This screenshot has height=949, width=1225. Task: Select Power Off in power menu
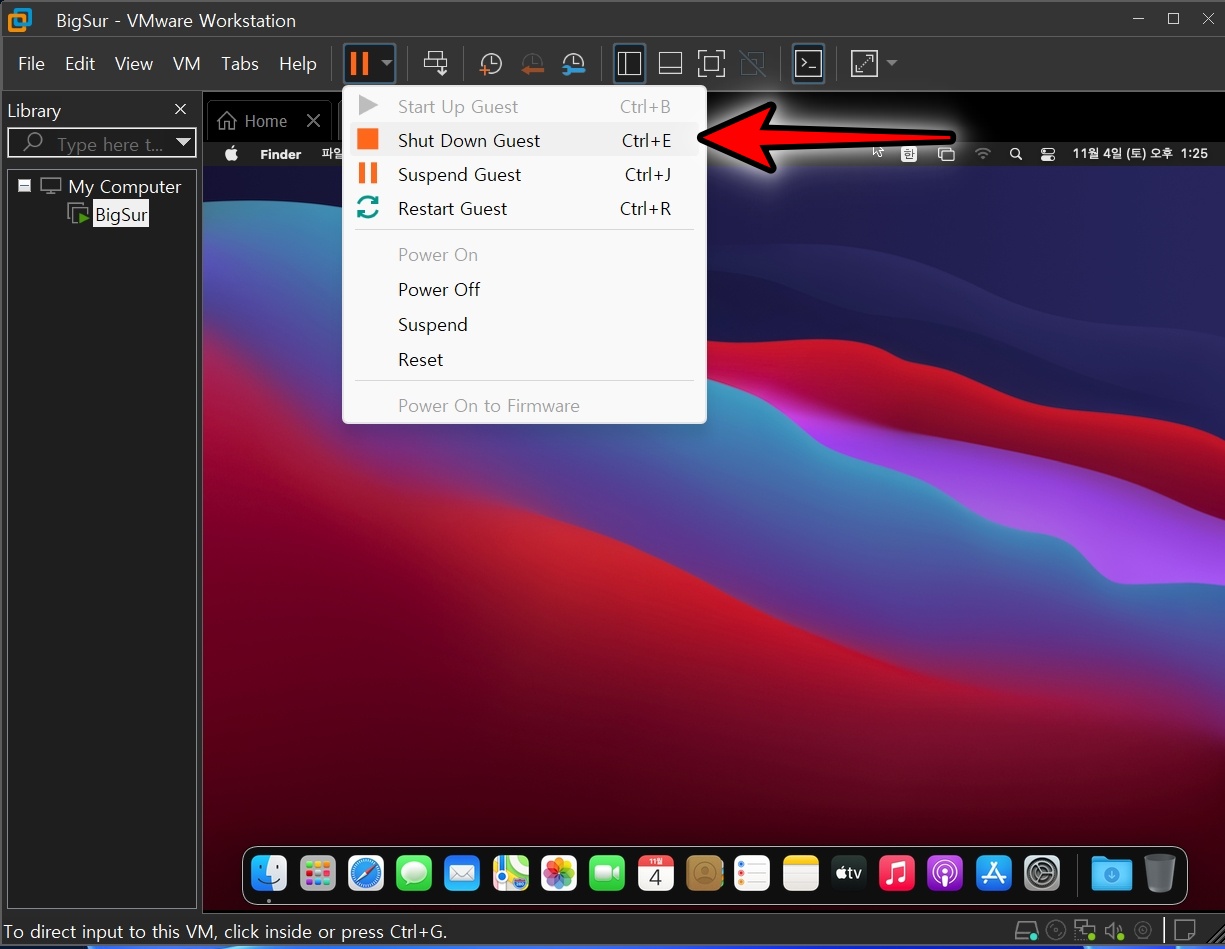524,290
